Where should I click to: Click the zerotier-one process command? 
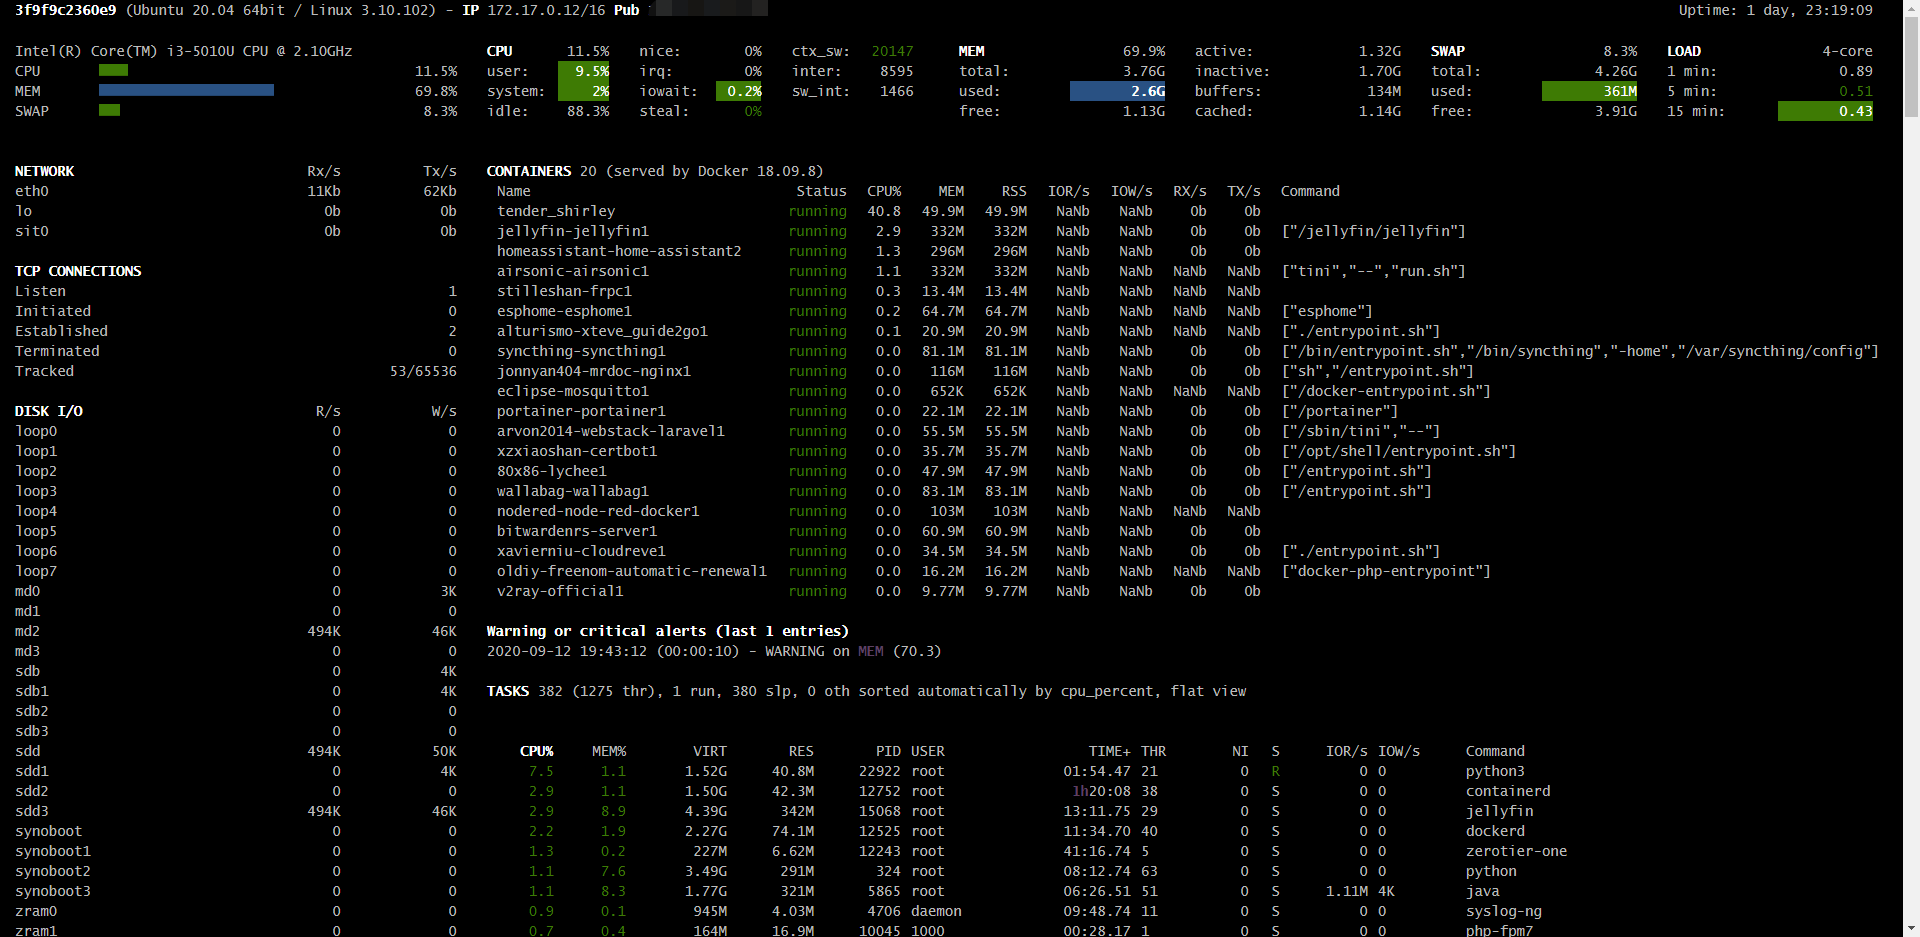coord(1516,851)
